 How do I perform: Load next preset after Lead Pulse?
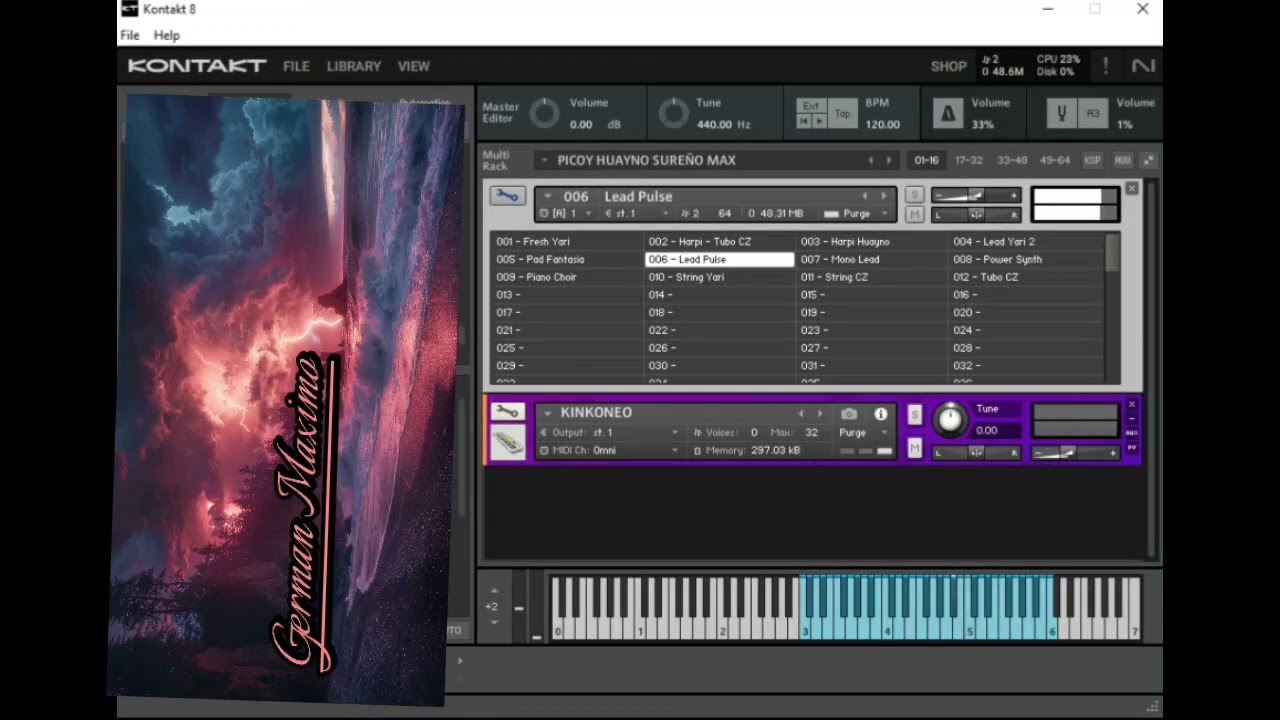coord(883,196)
